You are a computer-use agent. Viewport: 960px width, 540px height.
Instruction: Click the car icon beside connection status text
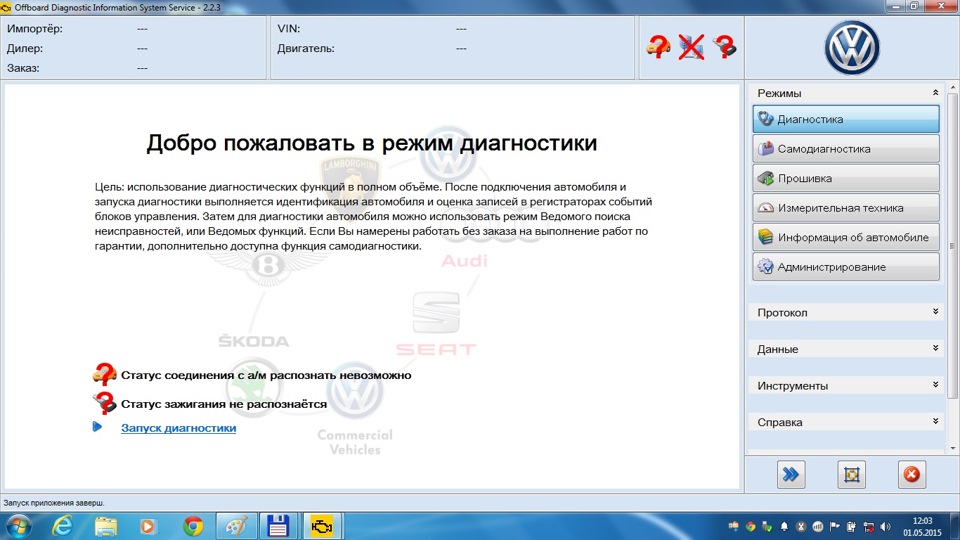pyautogui.click(x=105, y=374)
